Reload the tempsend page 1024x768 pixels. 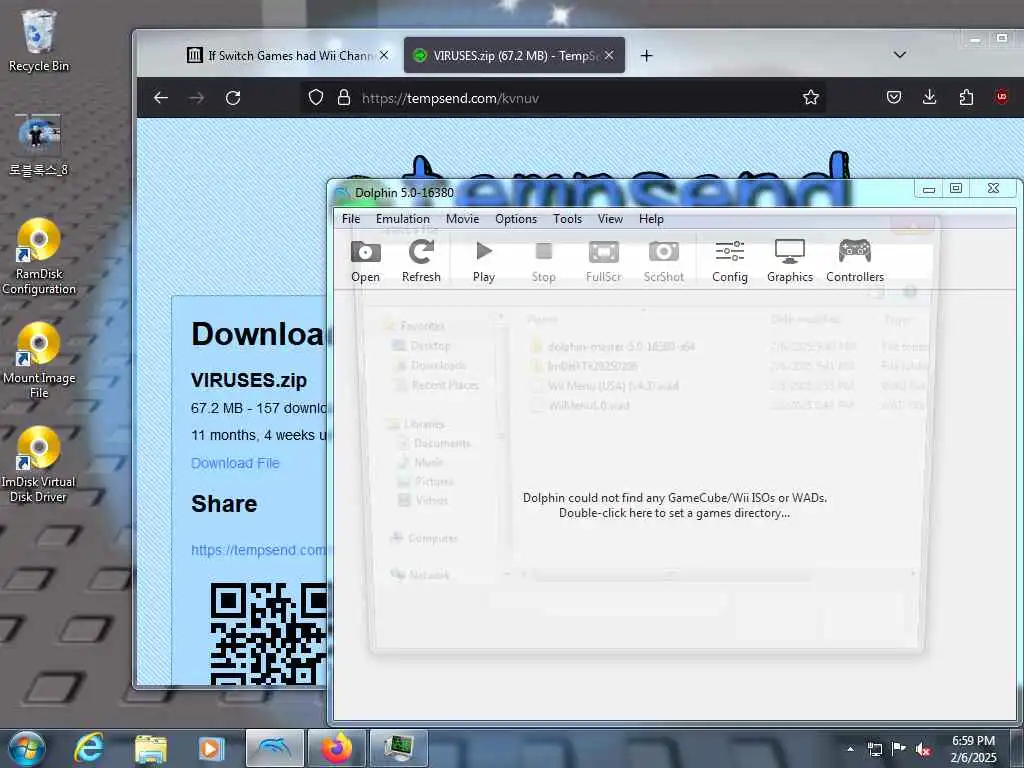pos(233,98)
